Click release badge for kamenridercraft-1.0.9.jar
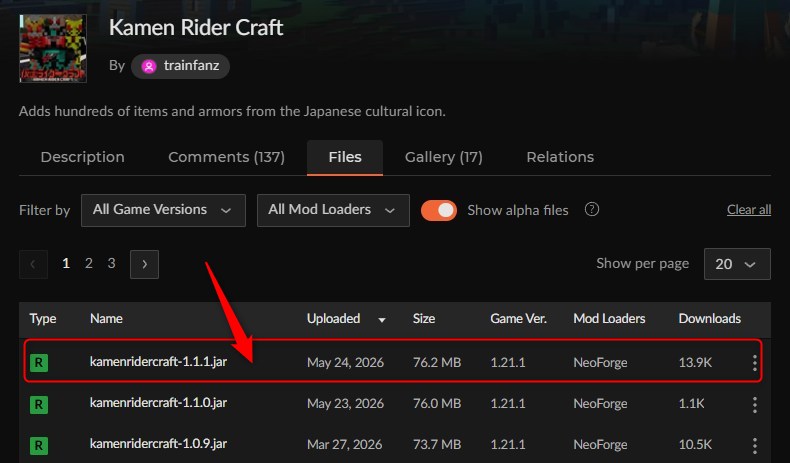Screen dimensions: 790x463 tap(39, 445)
